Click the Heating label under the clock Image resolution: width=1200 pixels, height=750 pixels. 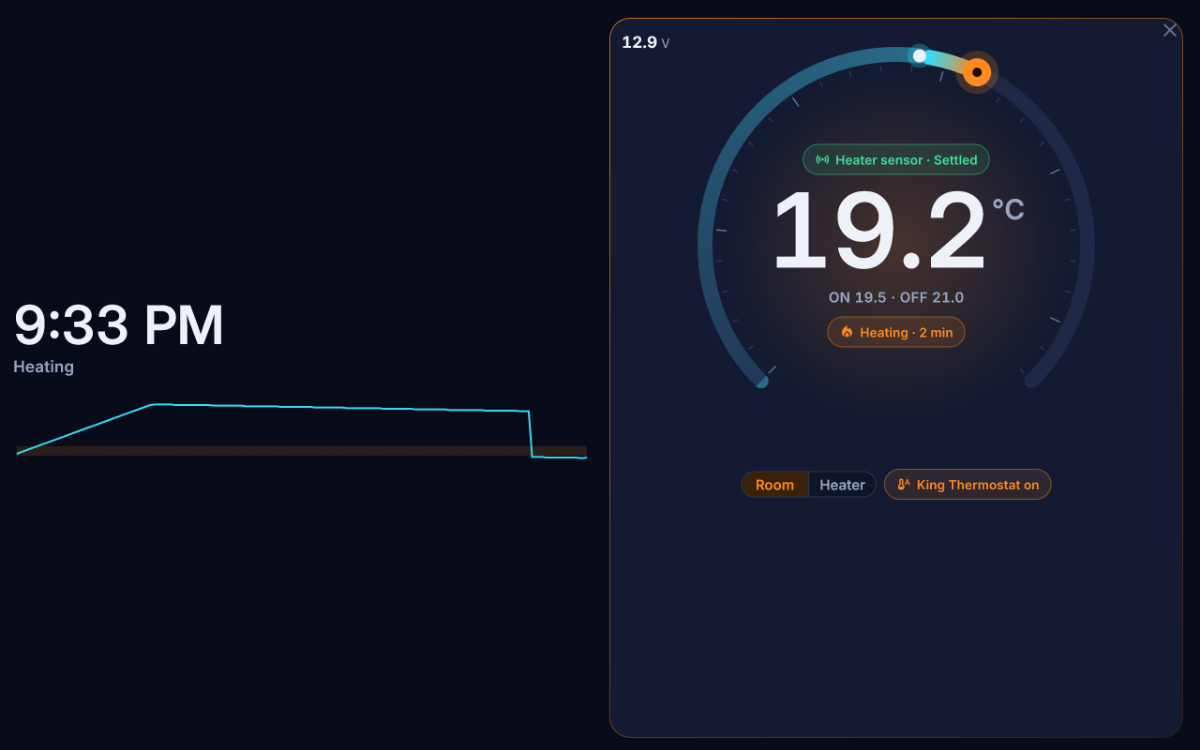pyautogui.click(x=44, y=367)
